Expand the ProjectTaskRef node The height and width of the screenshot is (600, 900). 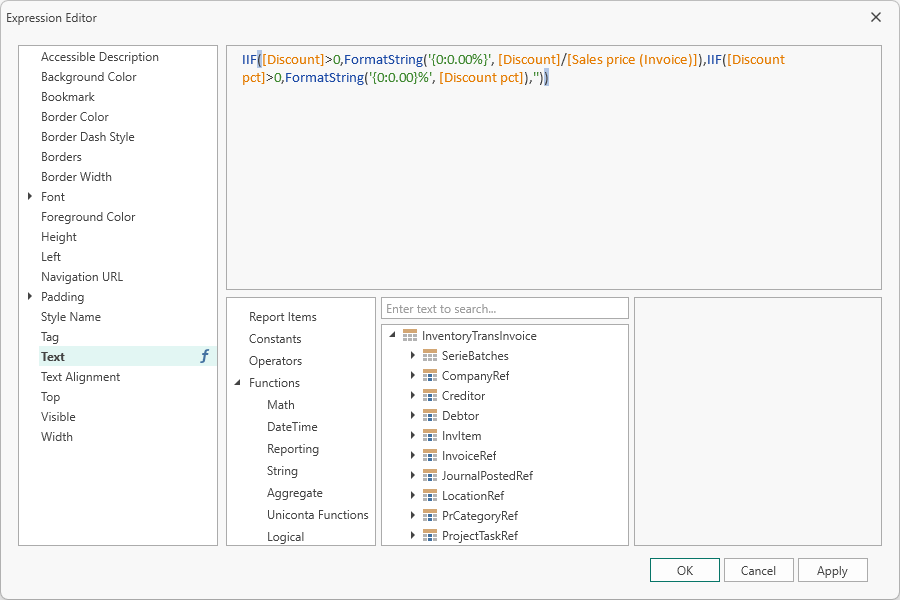412,535
